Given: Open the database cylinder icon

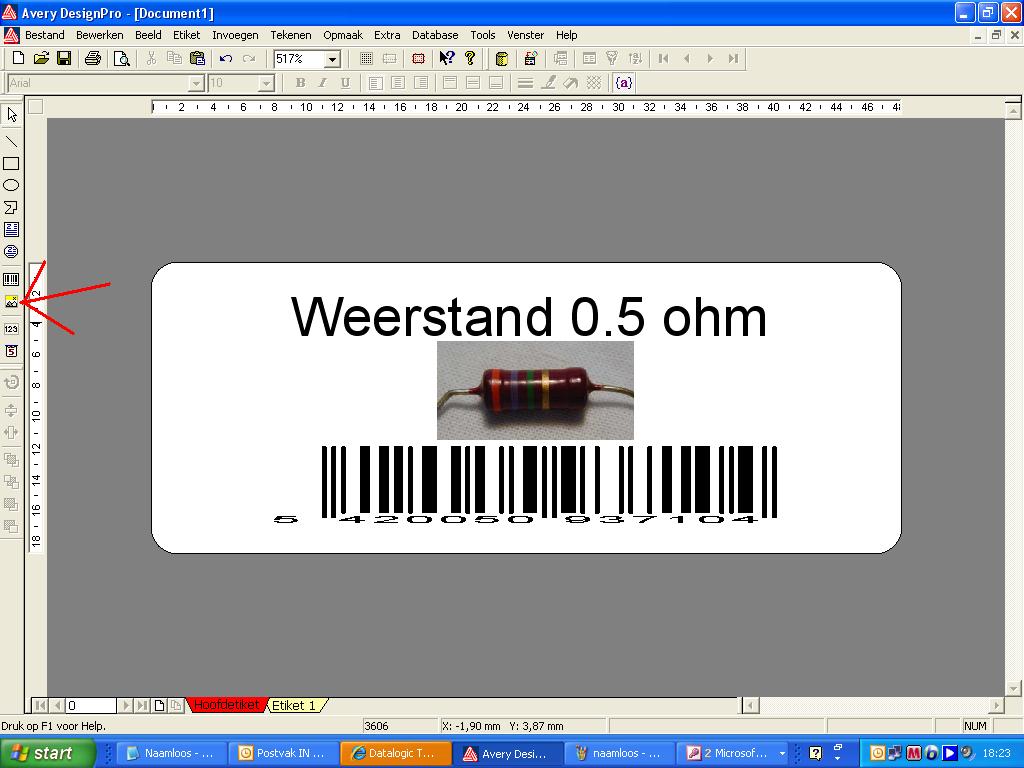Looking at the screenshot, I should 502,59.
